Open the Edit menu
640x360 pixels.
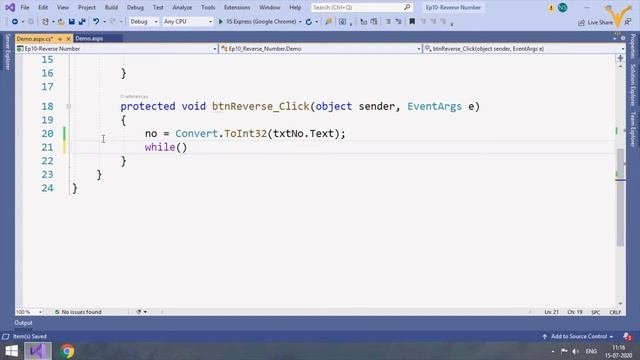pyautogui.click(x=43, y=7)
